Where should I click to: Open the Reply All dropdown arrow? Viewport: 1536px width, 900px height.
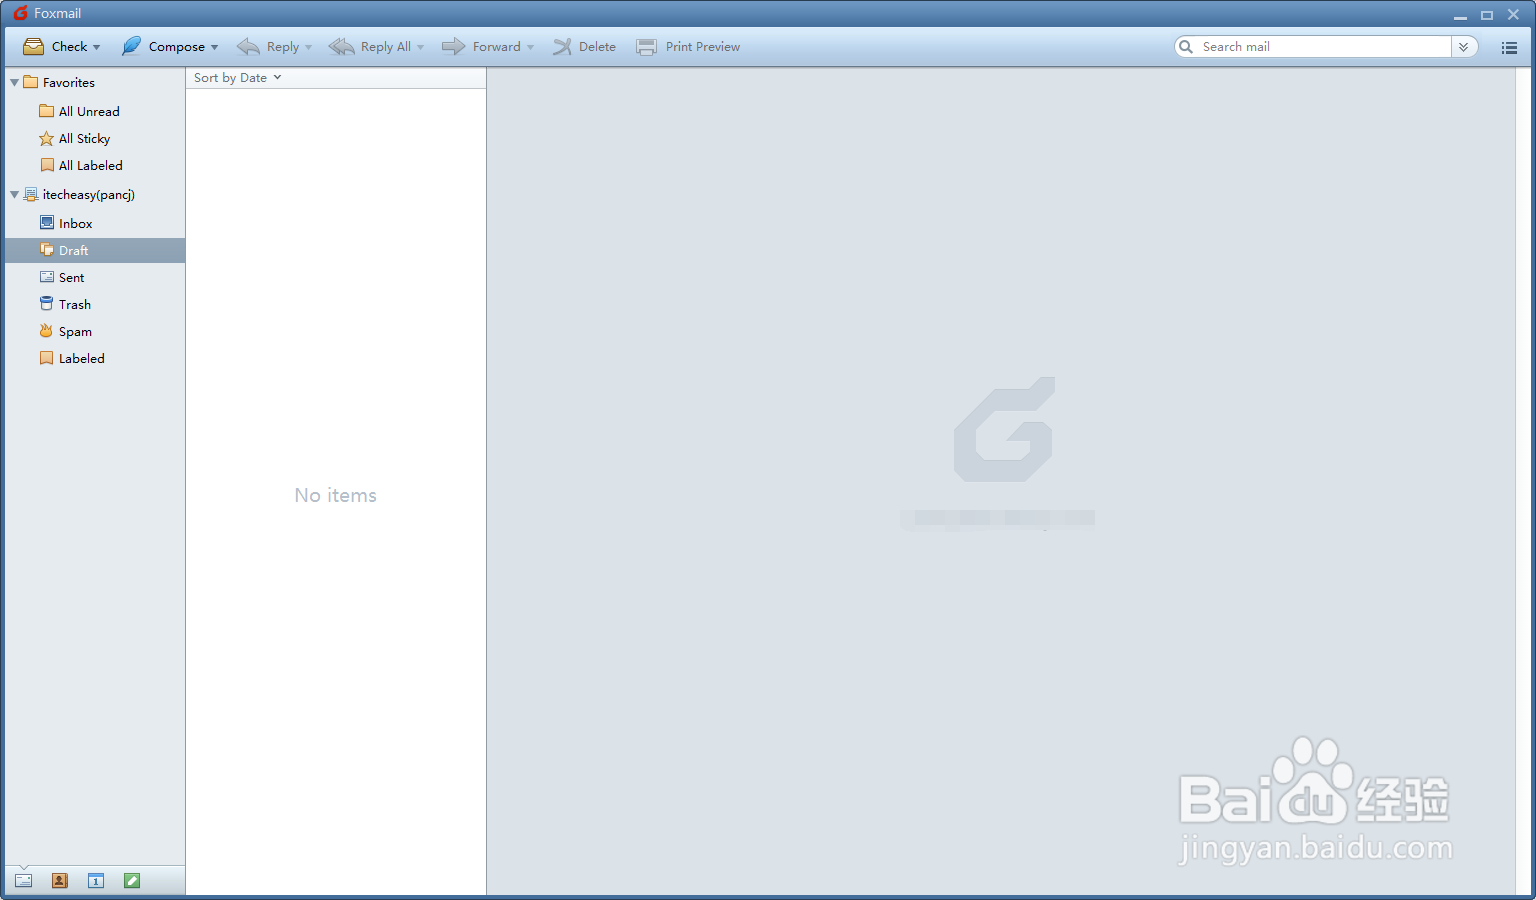click(420, 48)
